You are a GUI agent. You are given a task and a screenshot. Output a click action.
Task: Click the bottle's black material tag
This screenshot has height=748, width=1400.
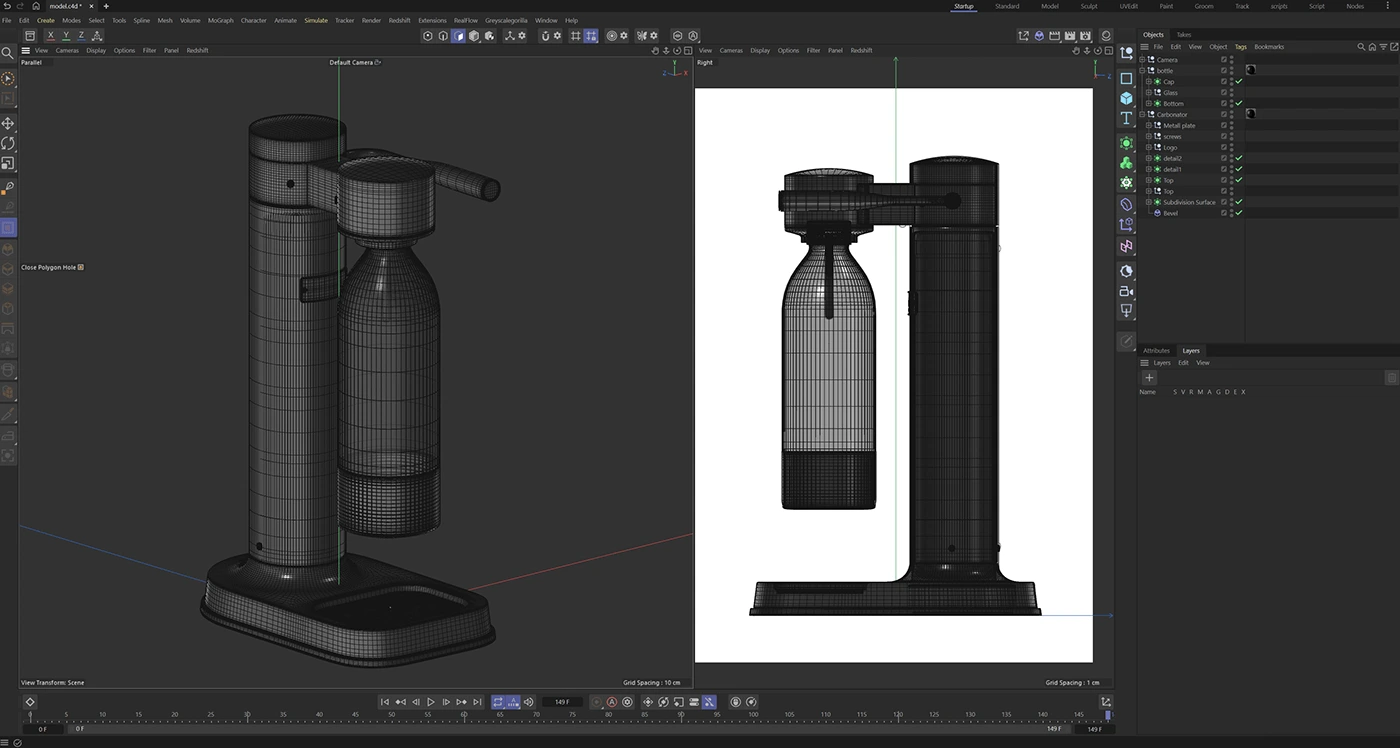point(1250,70)
